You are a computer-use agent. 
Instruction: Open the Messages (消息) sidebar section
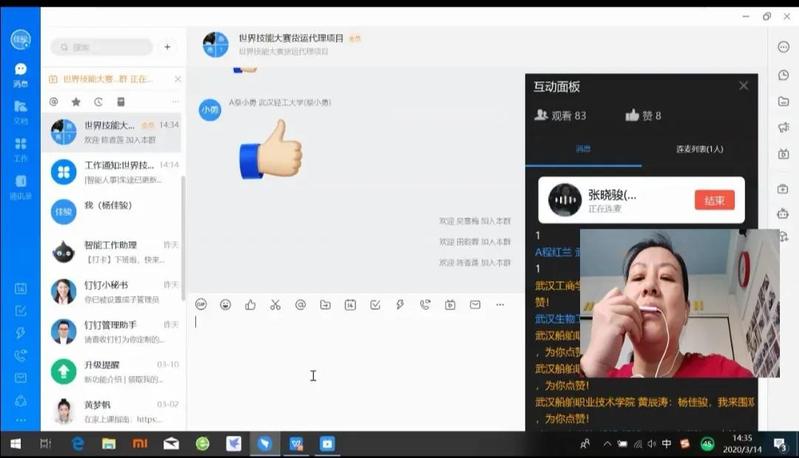pos(20,74)
